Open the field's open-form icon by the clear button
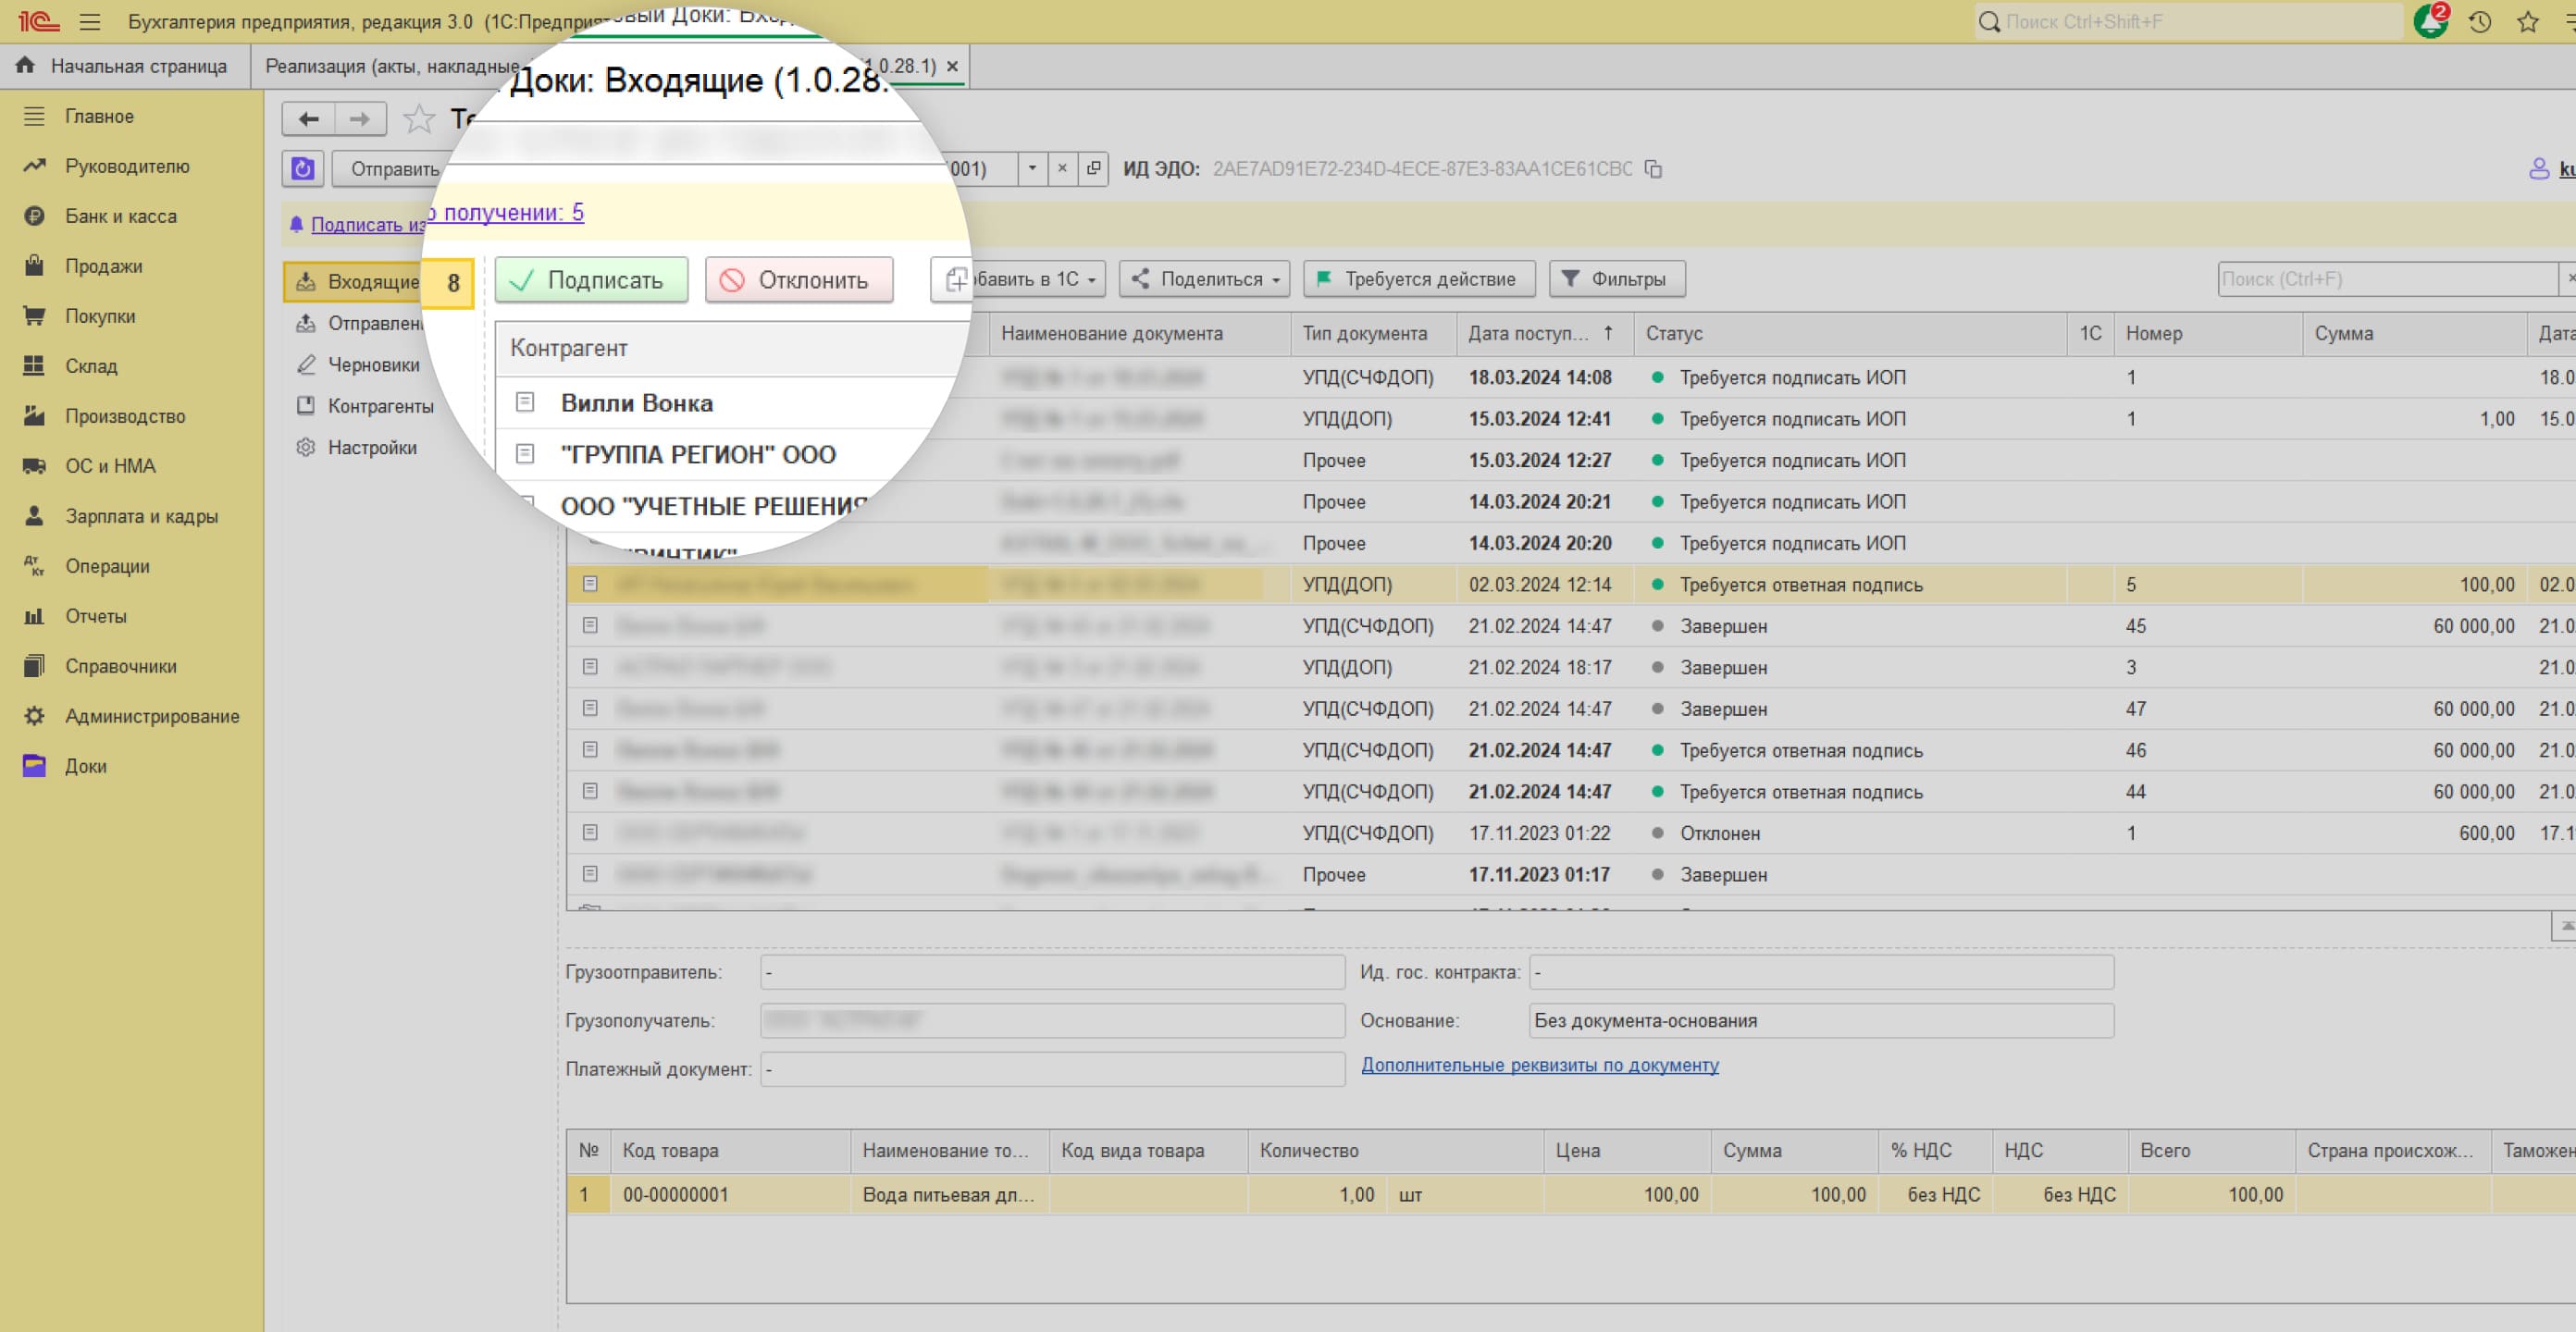This screenshot has height=1332, width=2576. pyautogui.click(x=1093, y=169)
